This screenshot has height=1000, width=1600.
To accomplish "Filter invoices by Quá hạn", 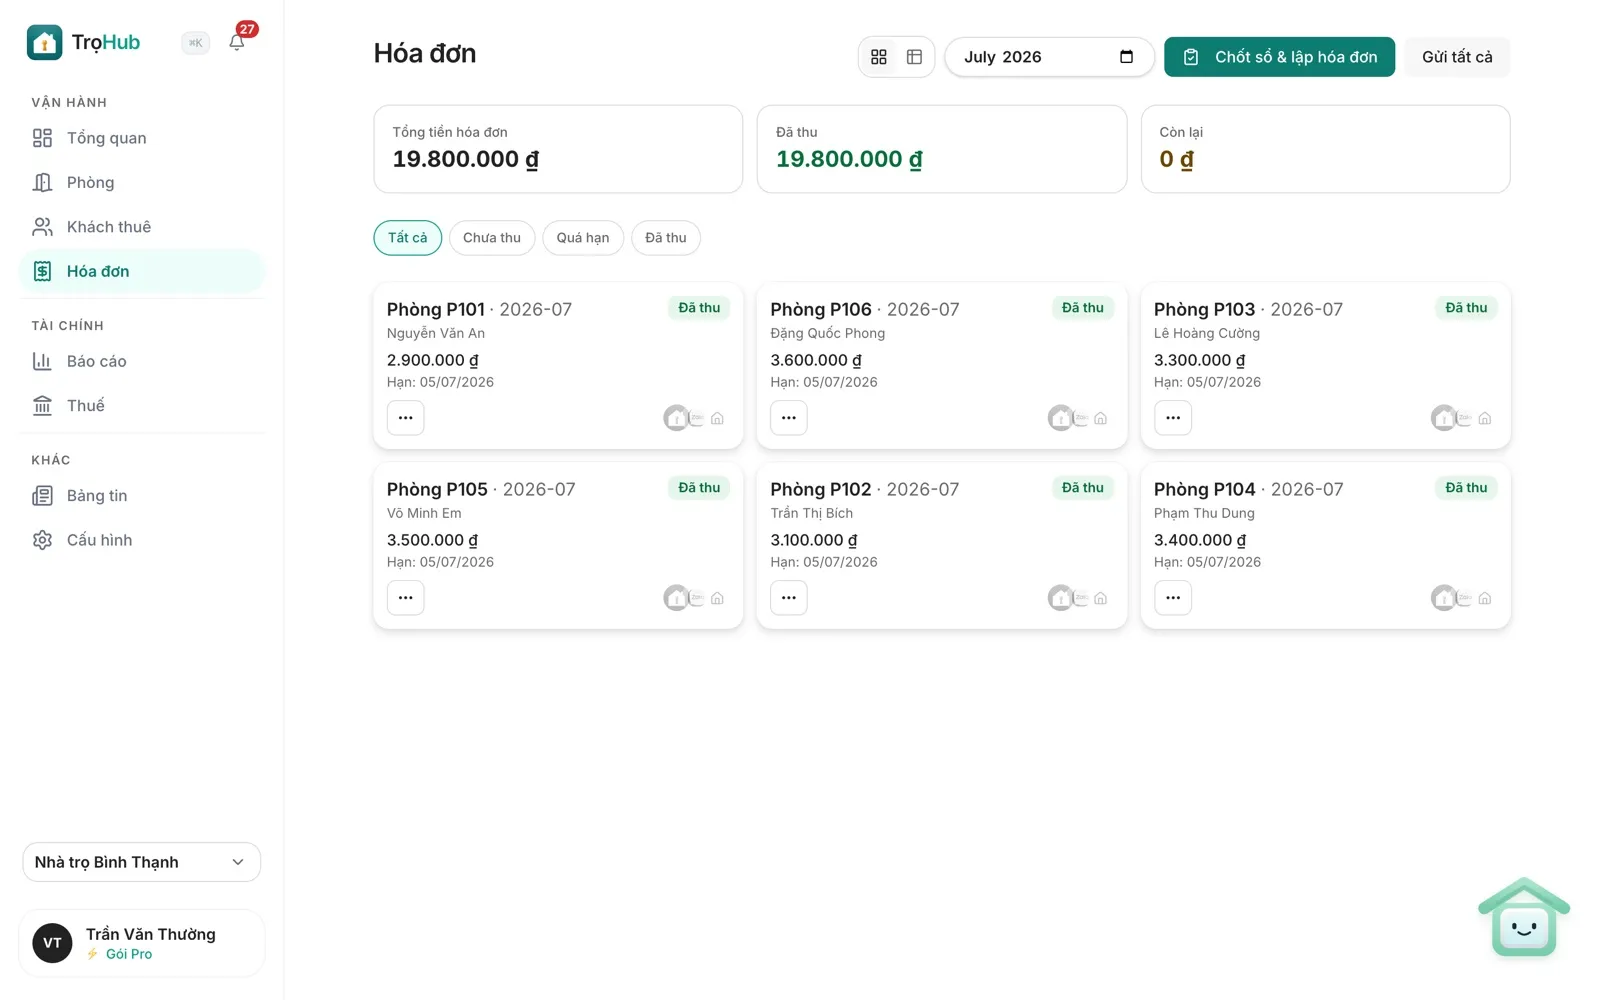I will (x=583, y=238).
